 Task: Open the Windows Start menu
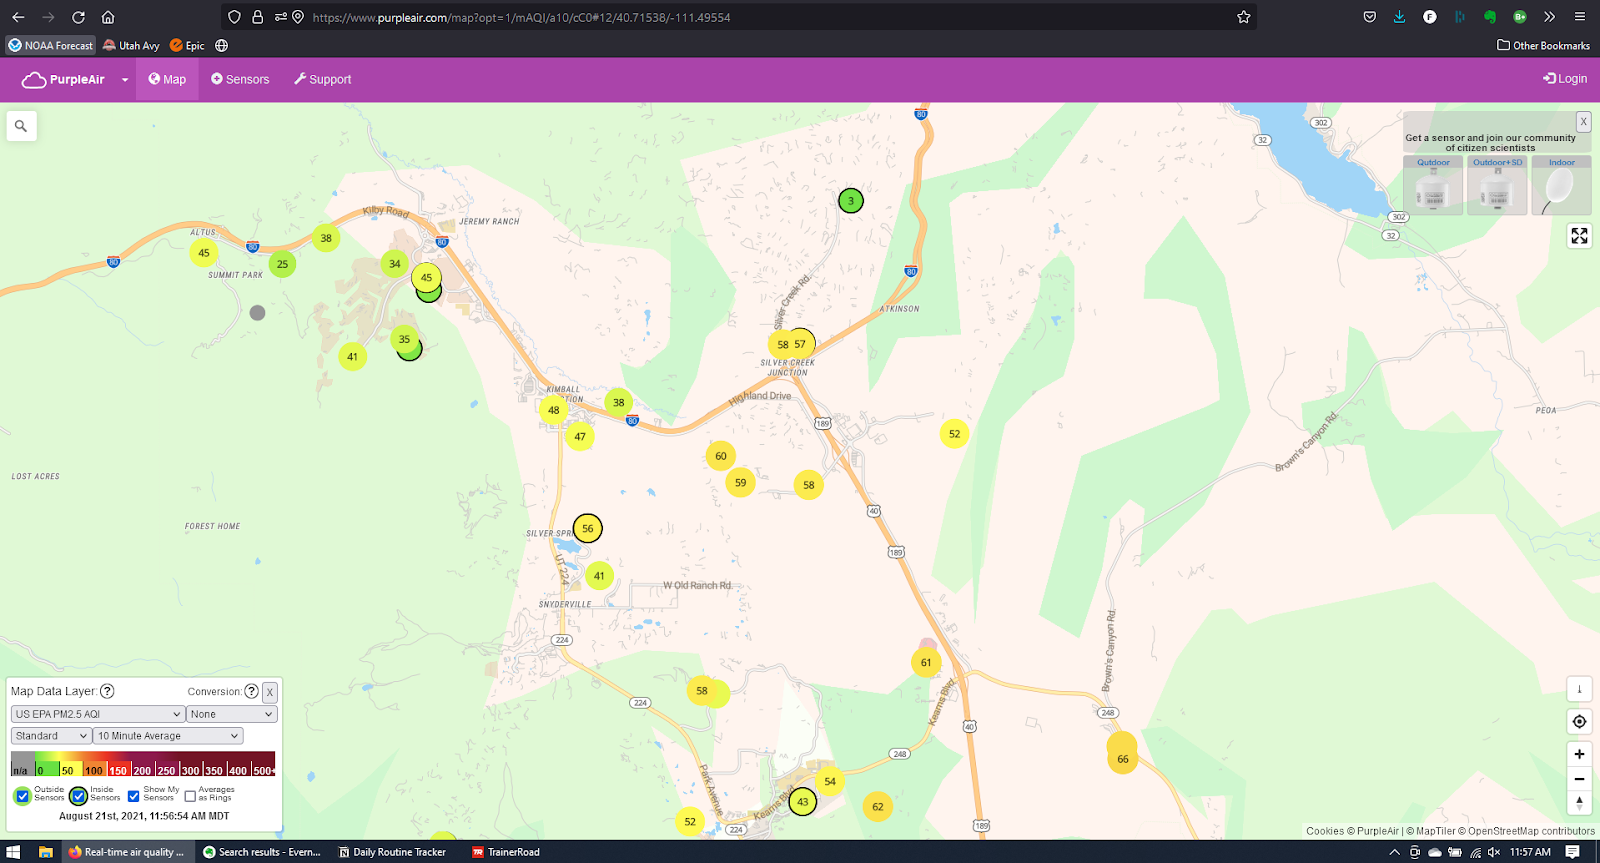(x=14, y=852)
